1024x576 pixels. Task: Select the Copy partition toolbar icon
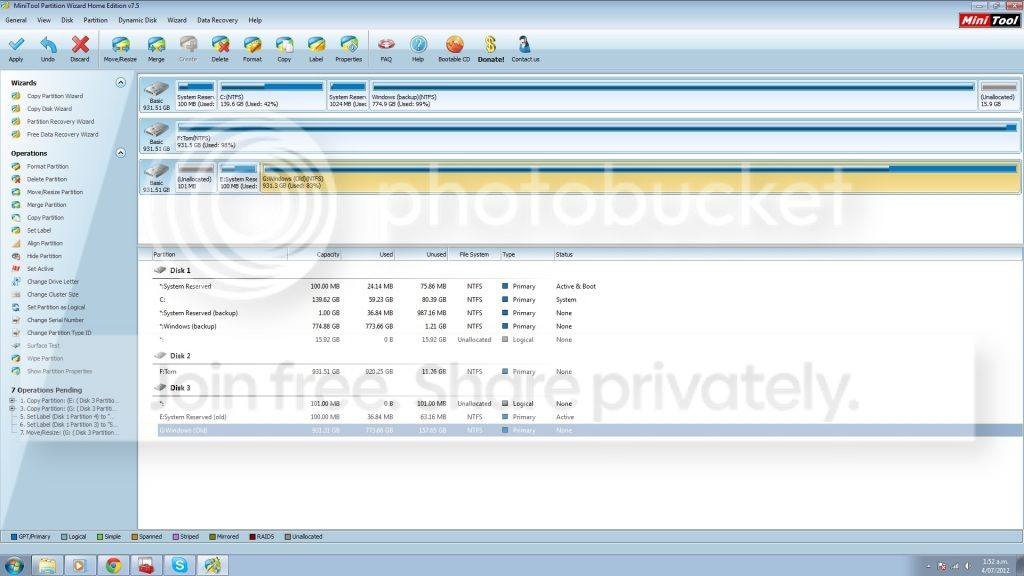click(284, 49)
